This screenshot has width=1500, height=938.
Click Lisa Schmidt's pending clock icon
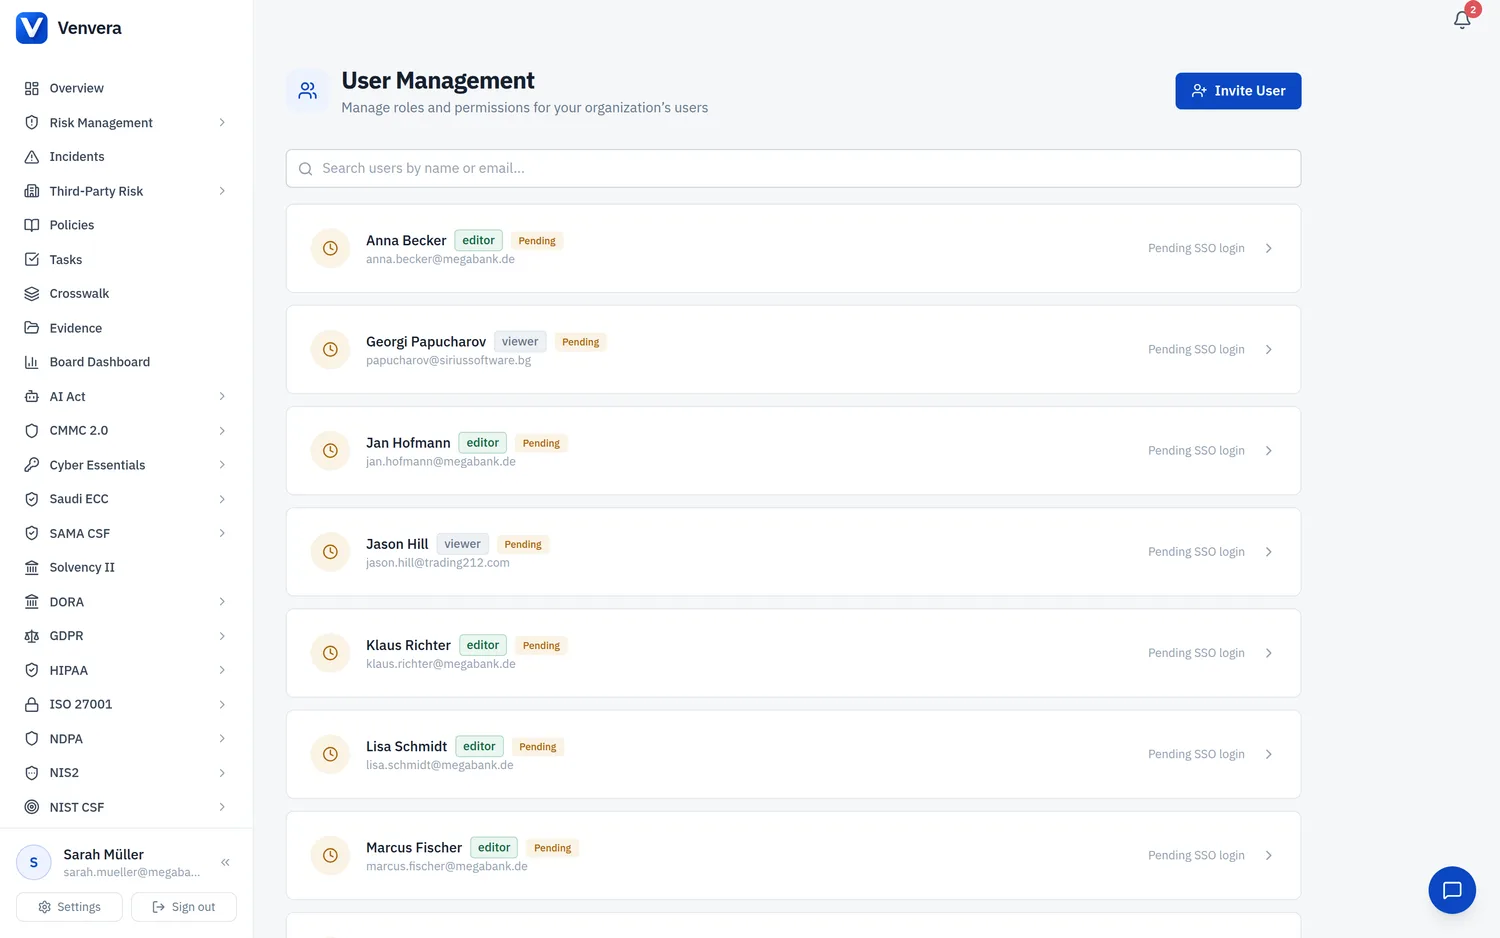coord(330,754)
